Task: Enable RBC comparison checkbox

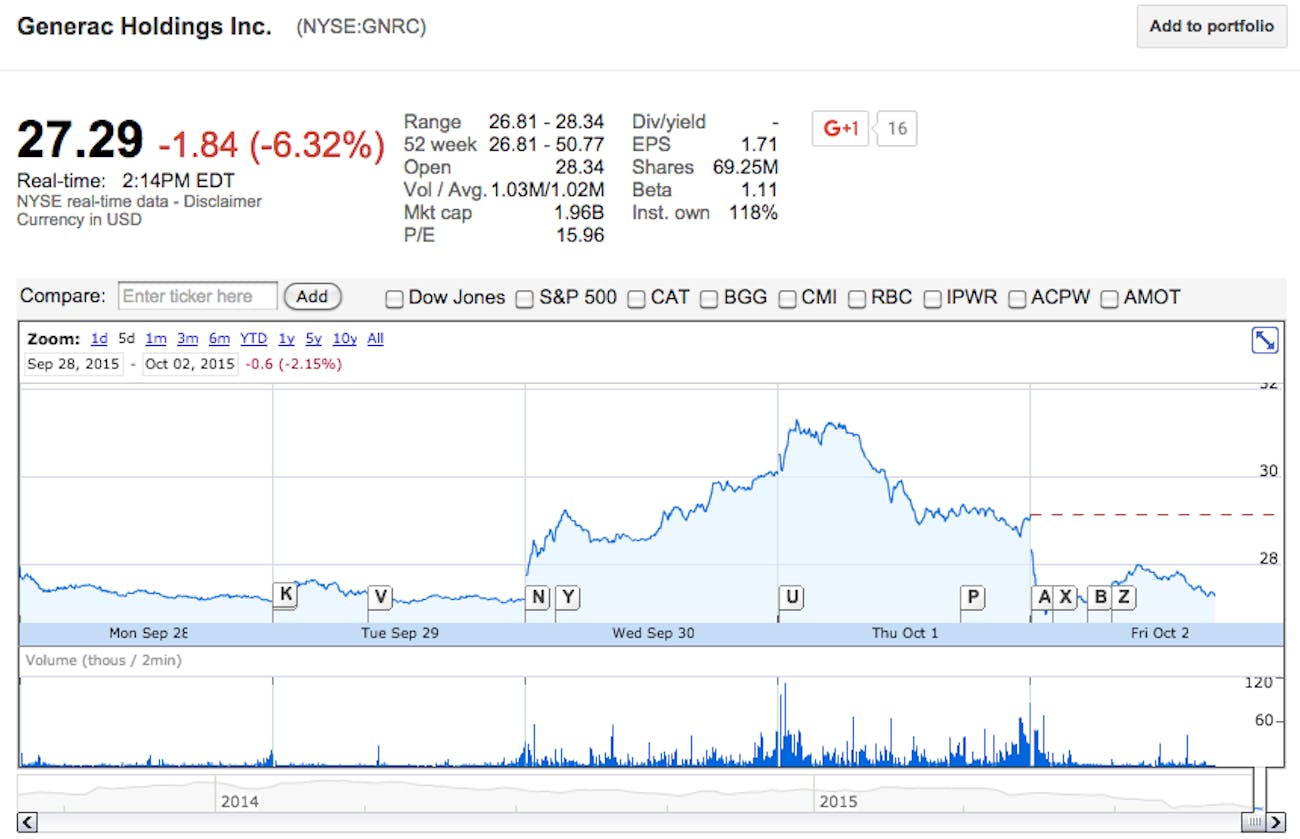Action: coord(856,298)
